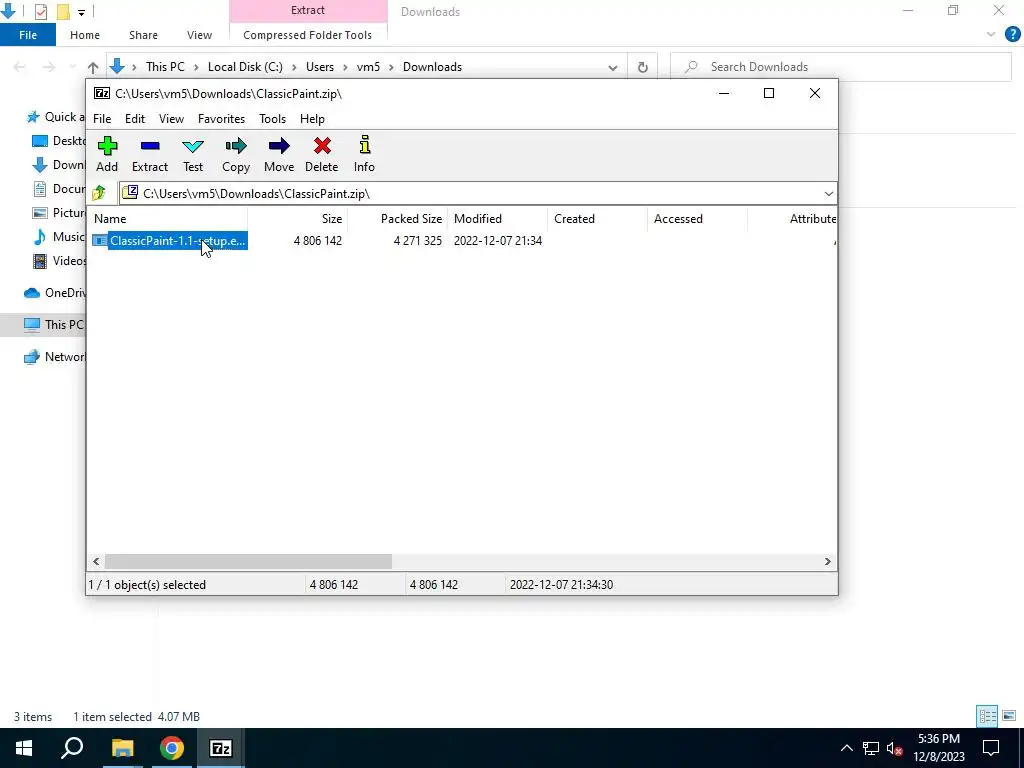Run Test on the archive
This screenshot has width=1024, height=768.
193,154
